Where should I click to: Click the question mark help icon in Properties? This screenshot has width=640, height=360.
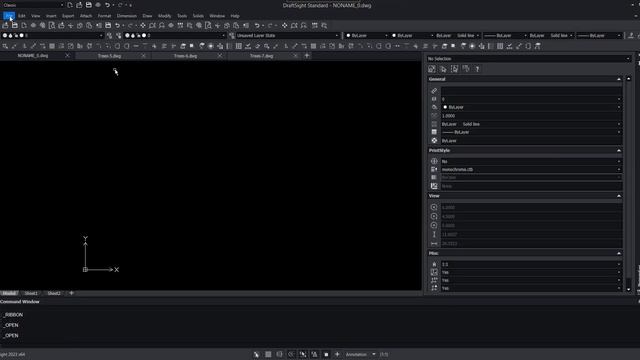477,69
